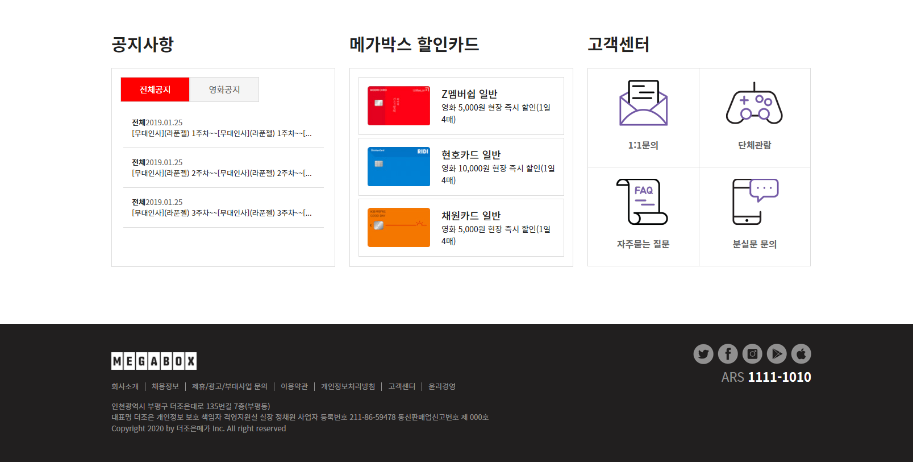Click the red Z멤버쉽 card image
913x462 pixels.
tap(399, 105)
